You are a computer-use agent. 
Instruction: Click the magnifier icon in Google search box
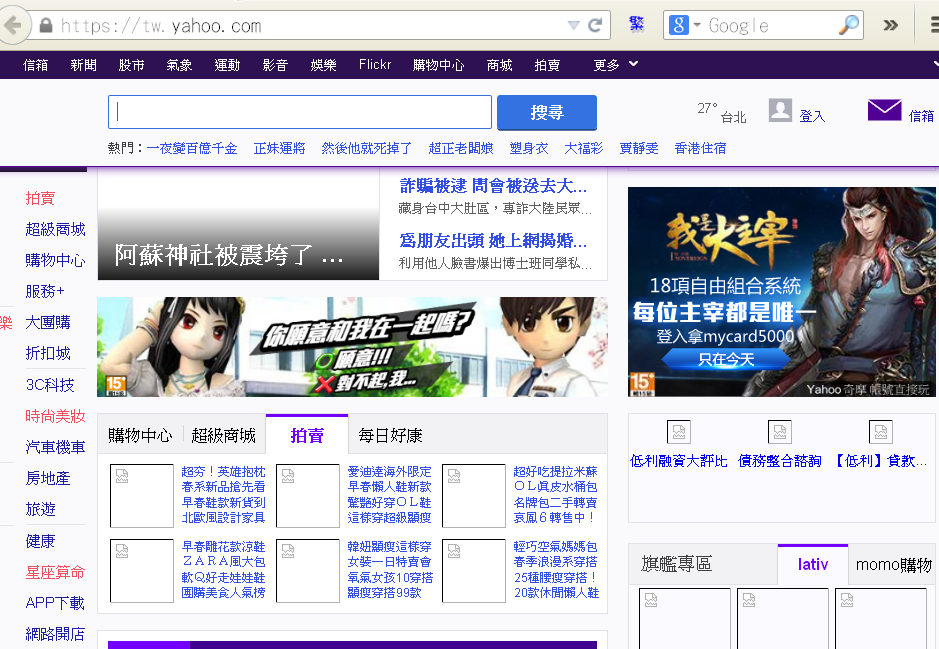pos(849,25)
